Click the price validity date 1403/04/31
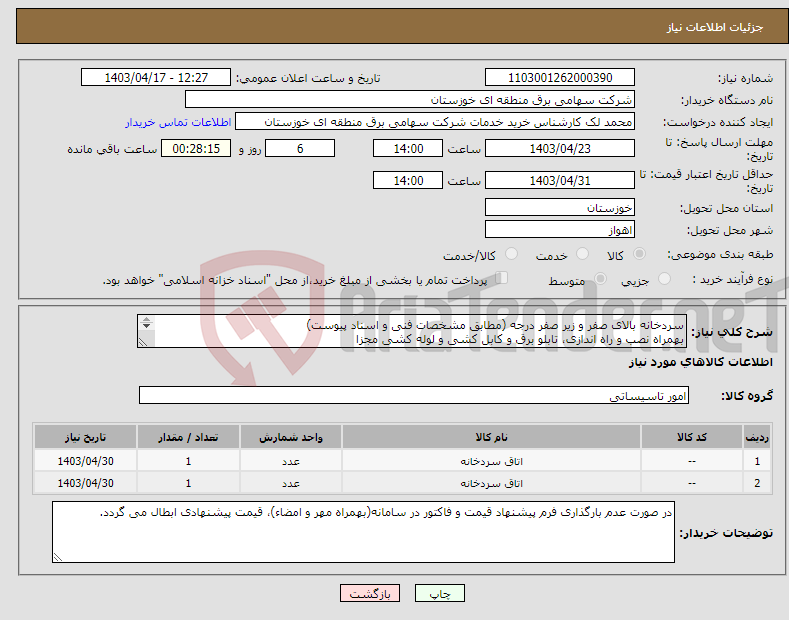Image resolution: width=789 pixels, height=620 pixels. point(560,180)
